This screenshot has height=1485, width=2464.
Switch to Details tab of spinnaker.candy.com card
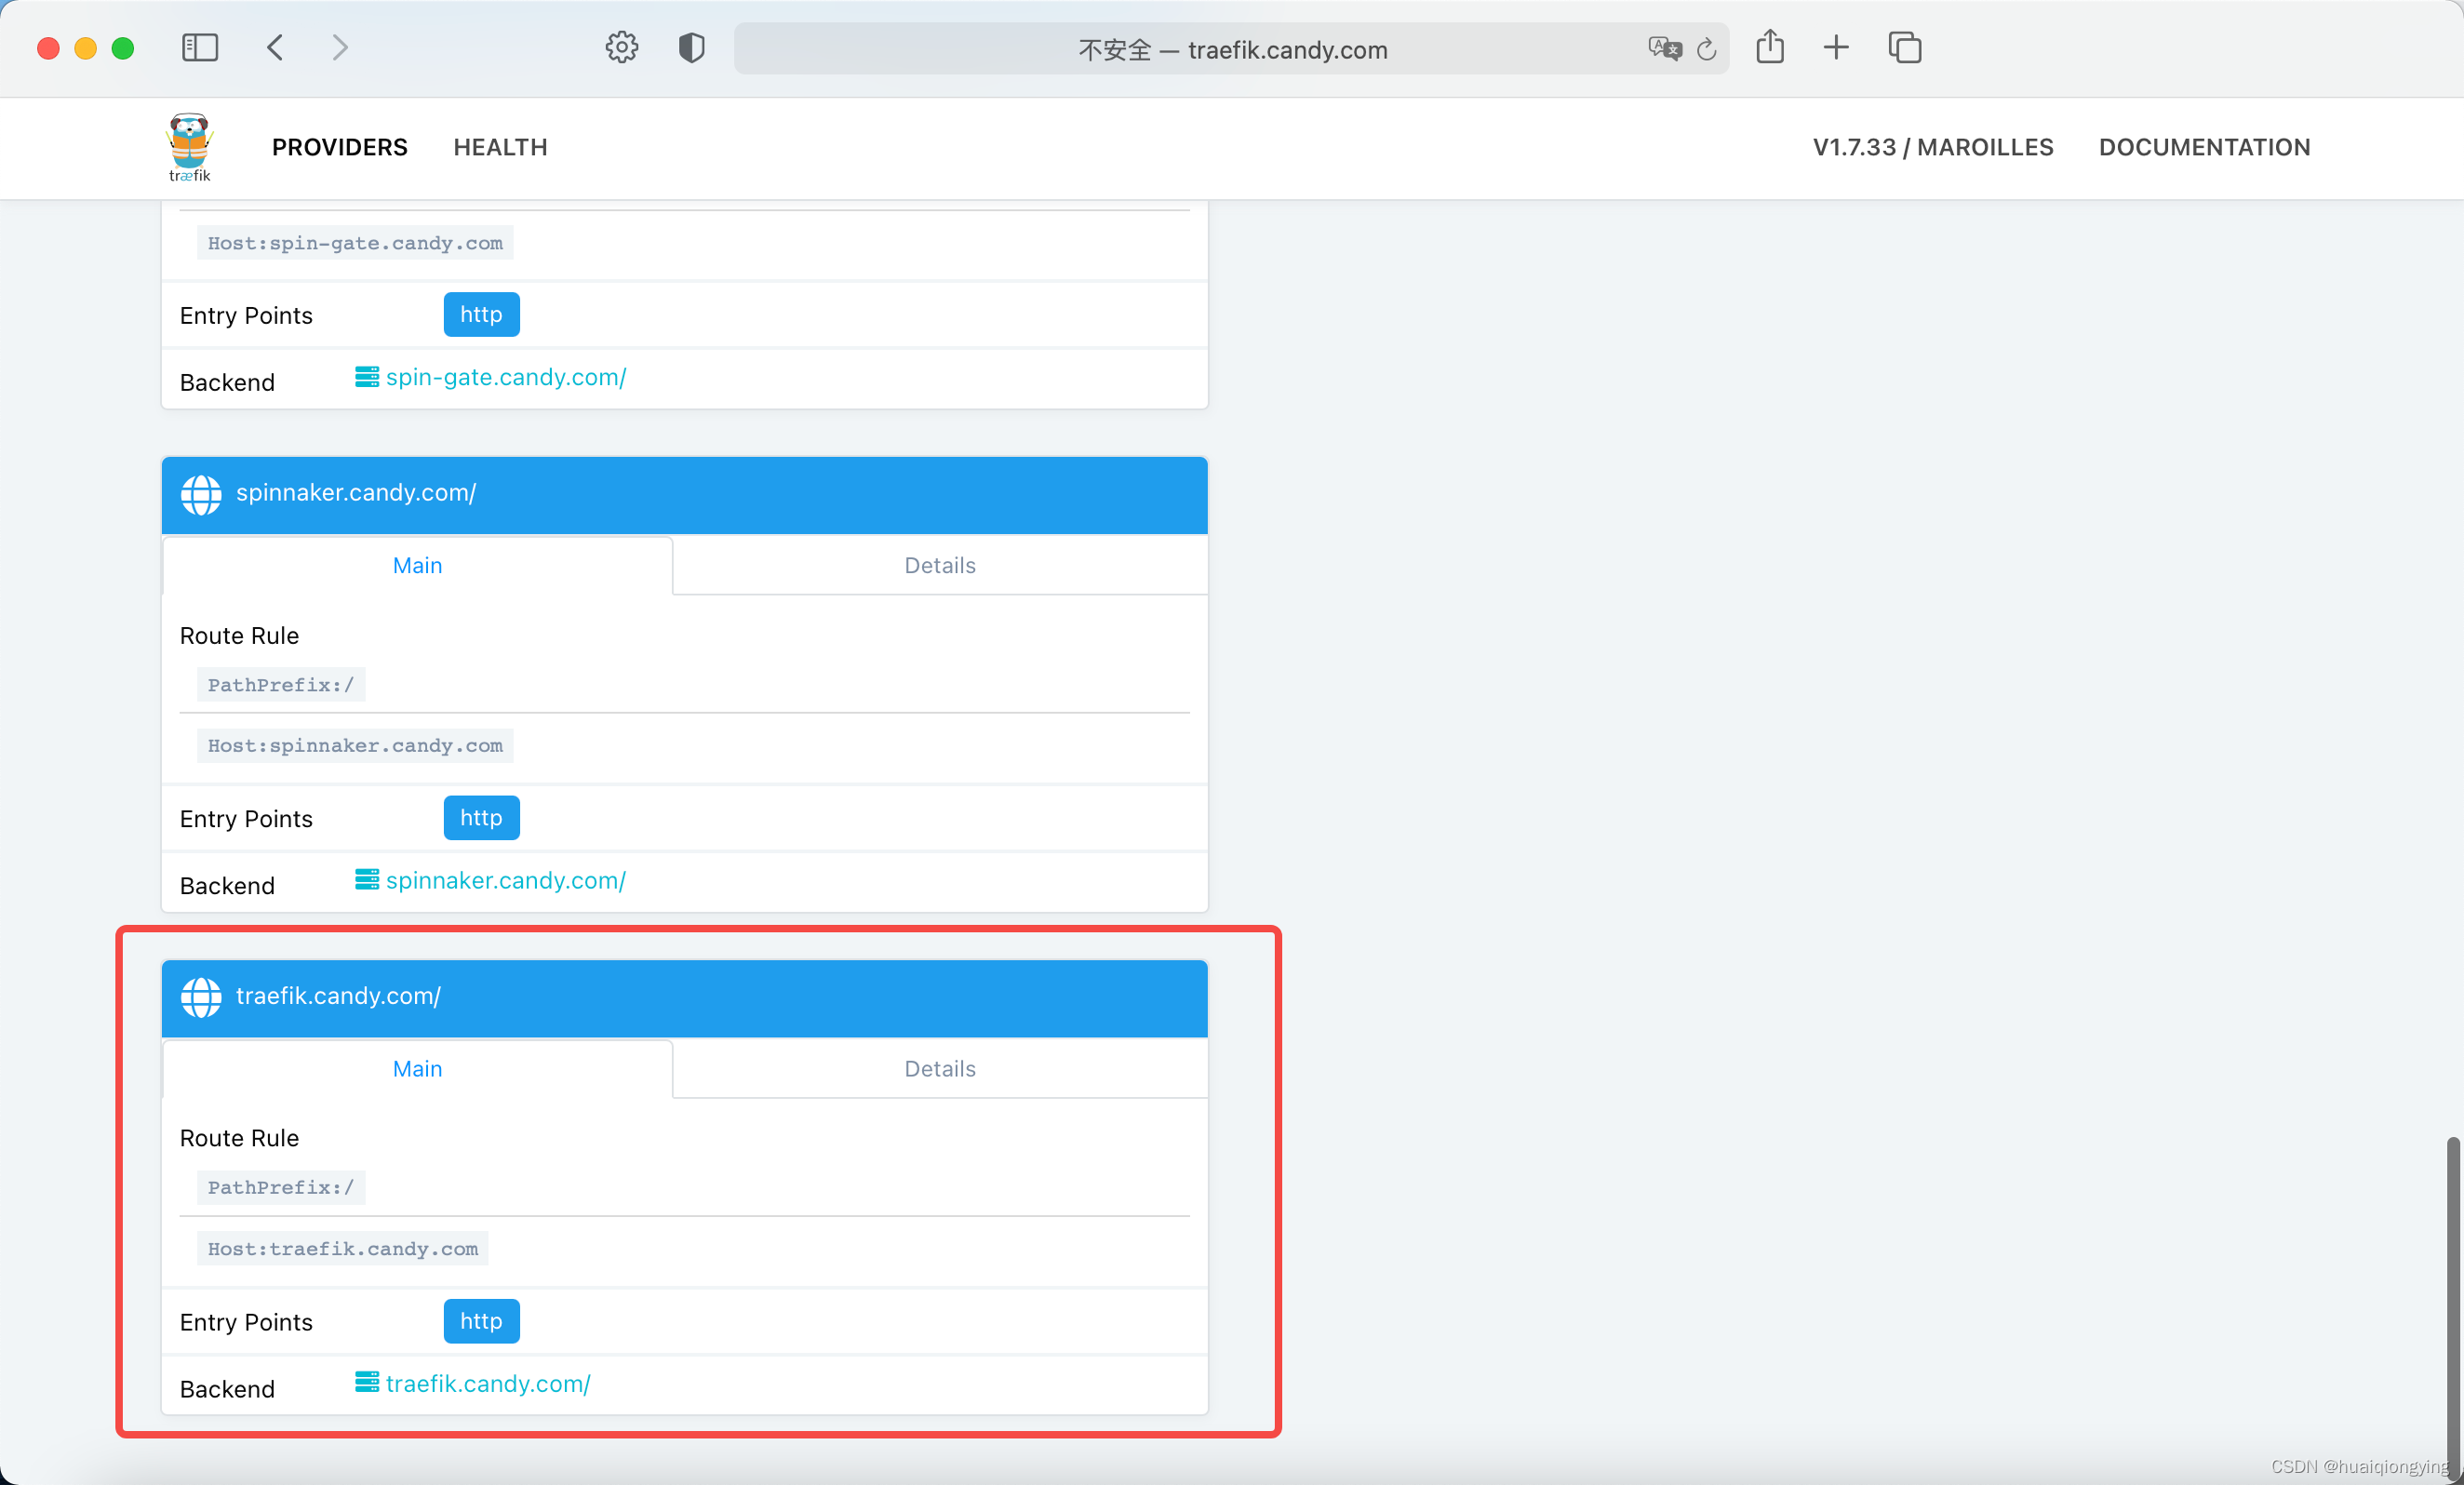point(939,565)
